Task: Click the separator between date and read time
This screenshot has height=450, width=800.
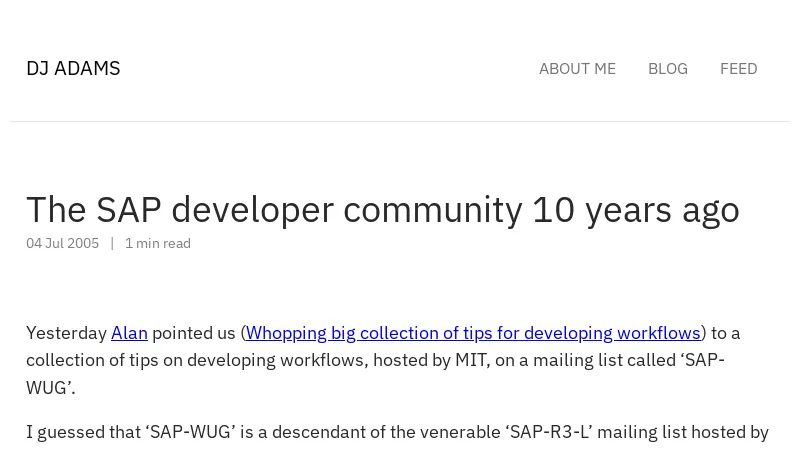Action: [112, 243]
